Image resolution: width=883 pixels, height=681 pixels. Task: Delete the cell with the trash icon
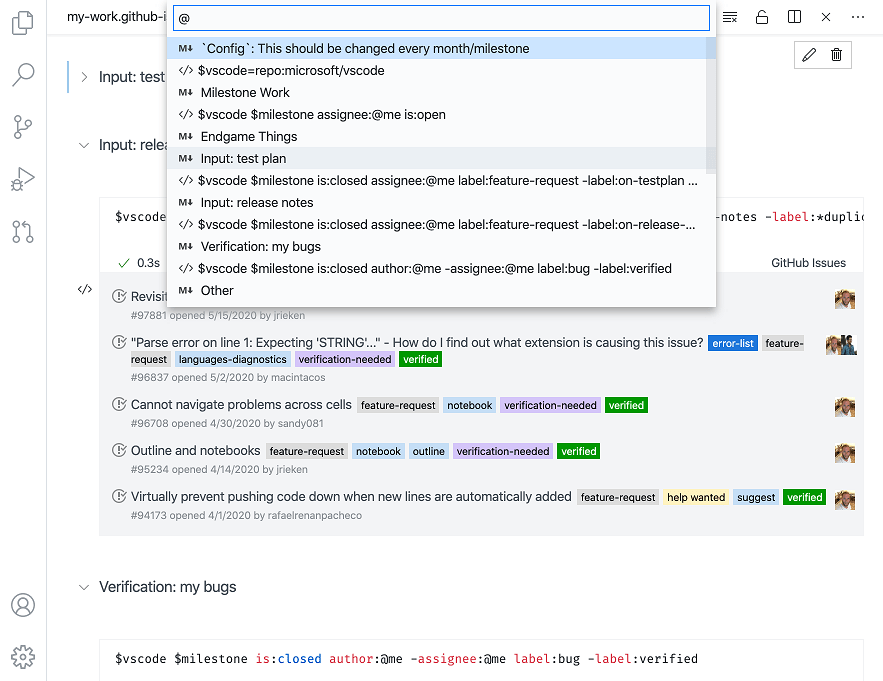[x=837, y=55]
